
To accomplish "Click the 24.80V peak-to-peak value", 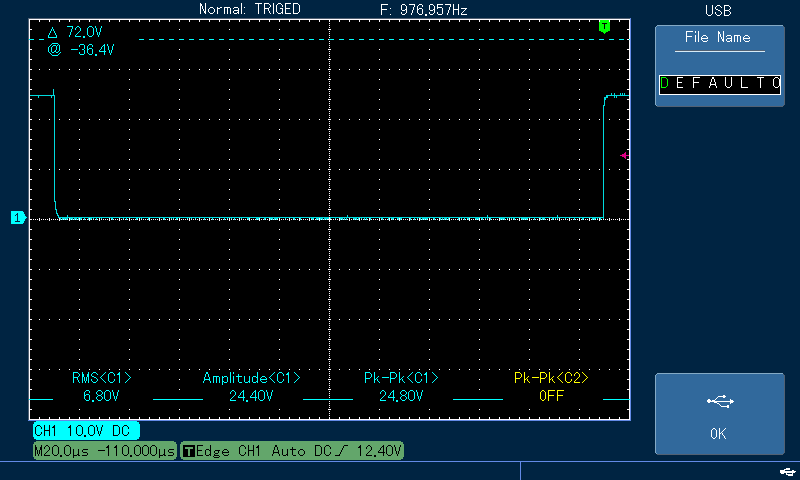I will pos(401,396).
